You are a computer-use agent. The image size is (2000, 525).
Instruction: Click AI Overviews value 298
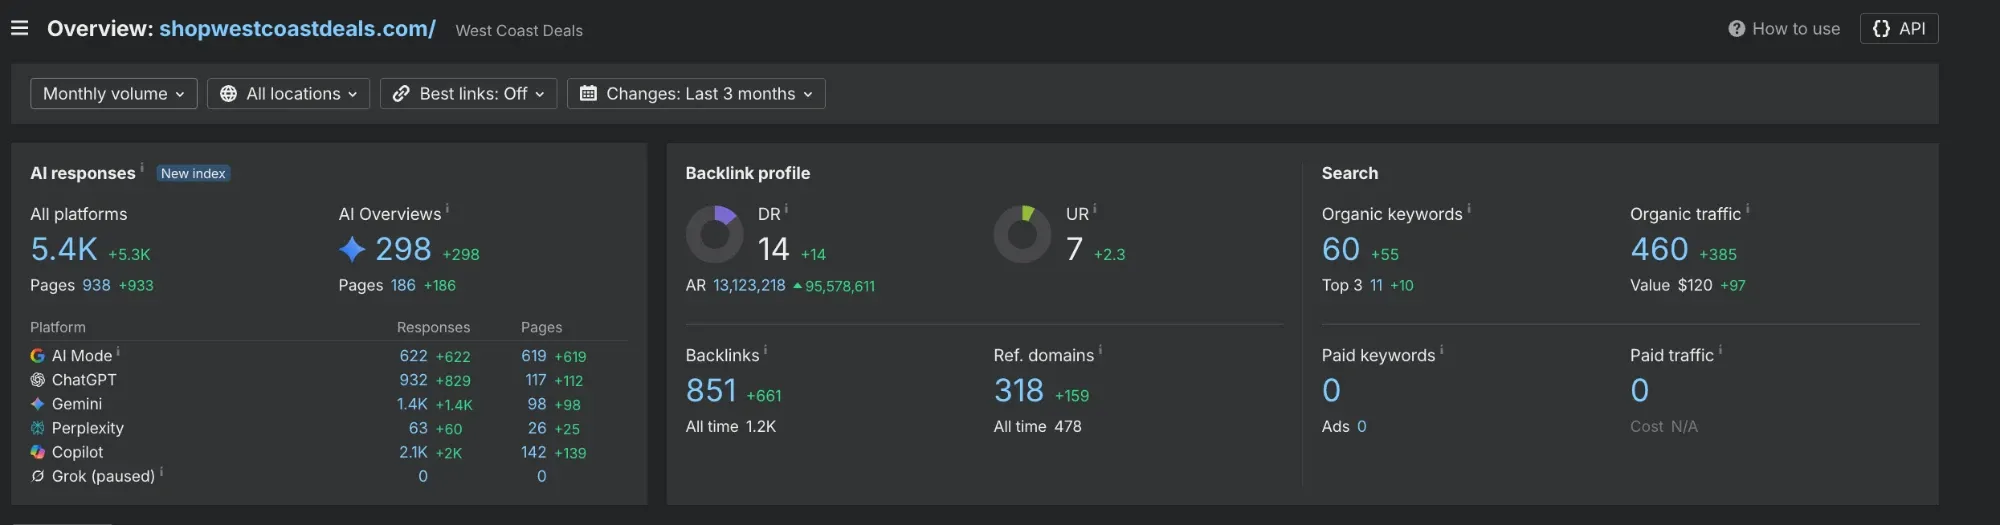[403, 249]
